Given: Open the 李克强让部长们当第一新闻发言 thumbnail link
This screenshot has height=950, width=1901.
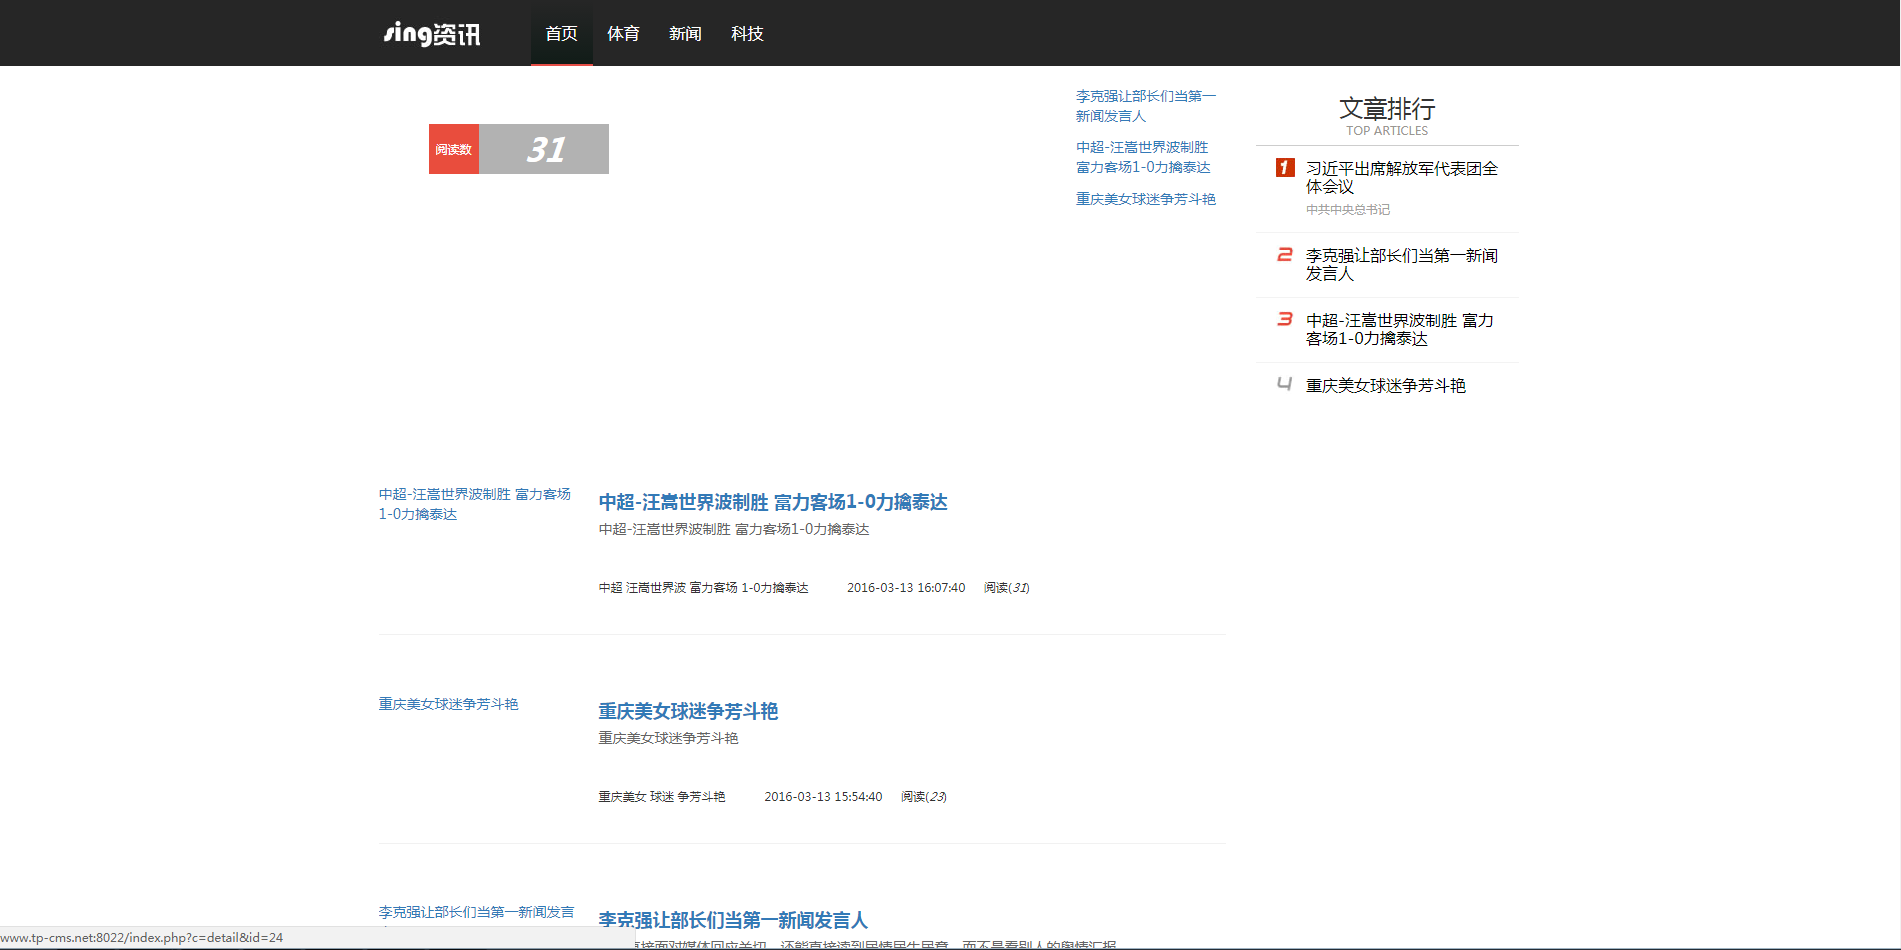Looking at the screenshot, I should point(477,912).
